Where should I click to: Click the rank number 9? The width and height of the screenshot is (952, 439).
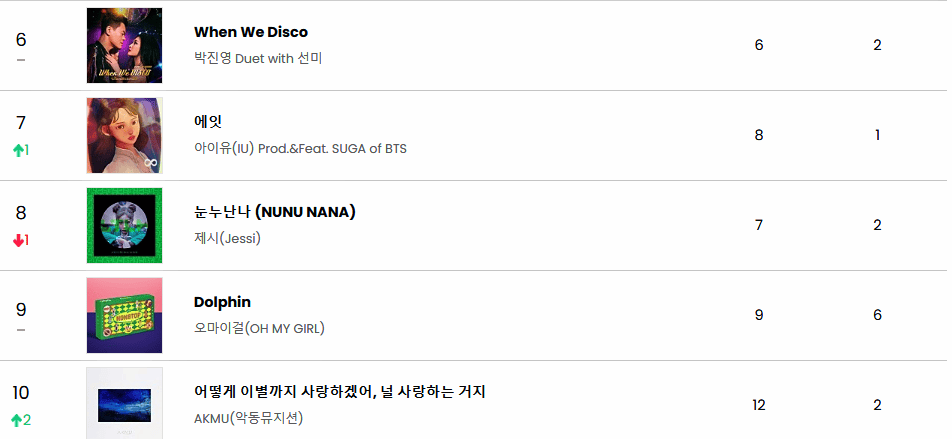tap(21, 310)
